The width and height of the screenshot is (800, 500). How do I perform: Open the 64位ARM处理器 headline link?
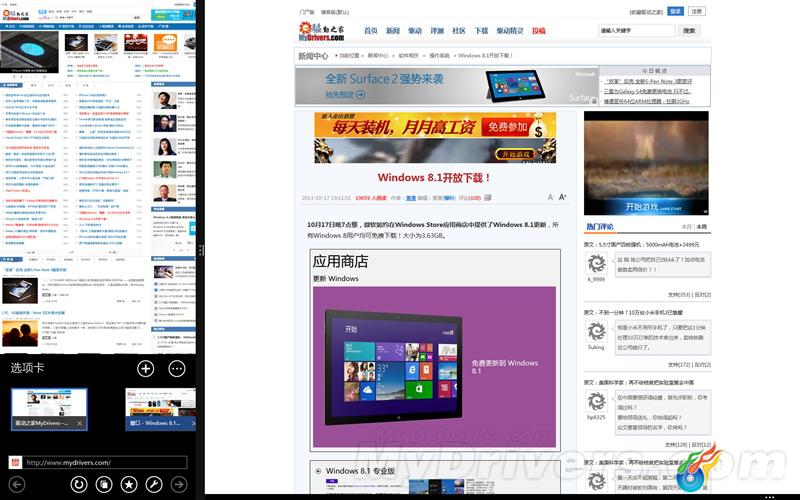pos(646,101)
